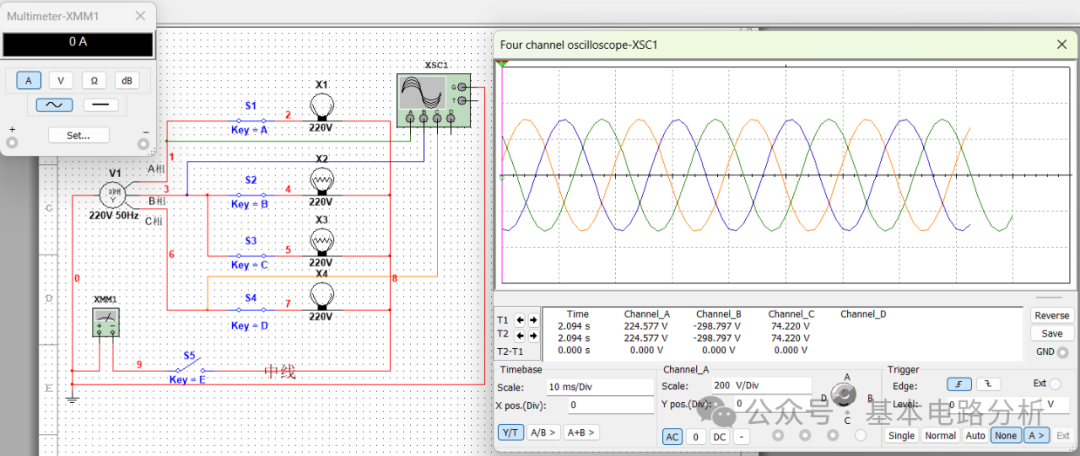Click the Timebase Scale field

(x=599, y=386)
